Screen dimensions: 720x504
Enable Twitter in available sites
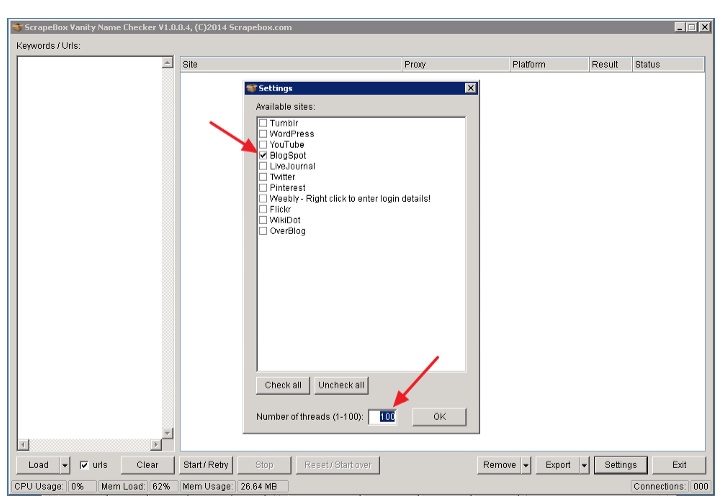(x=263, y=177)
